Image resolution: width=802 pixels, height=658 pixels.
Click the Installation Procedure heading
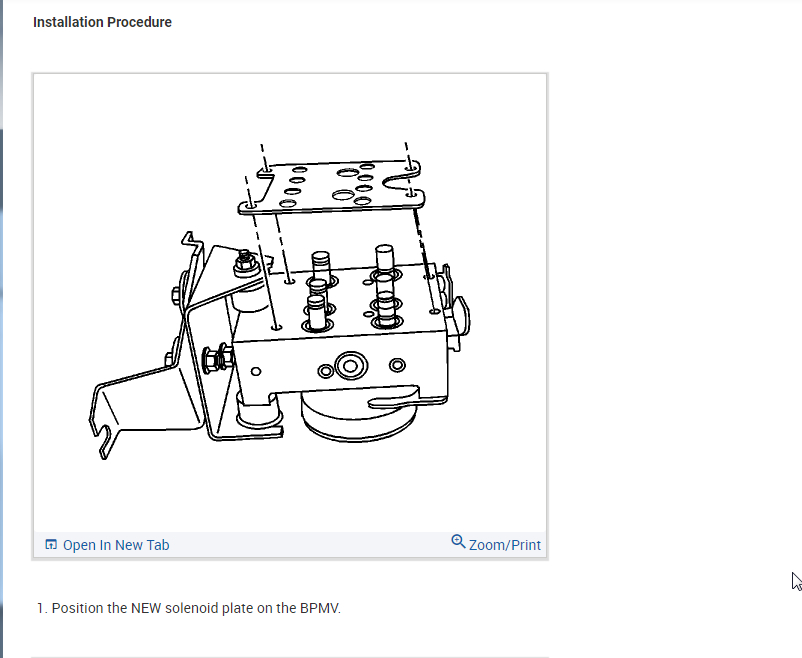point(102,22)
